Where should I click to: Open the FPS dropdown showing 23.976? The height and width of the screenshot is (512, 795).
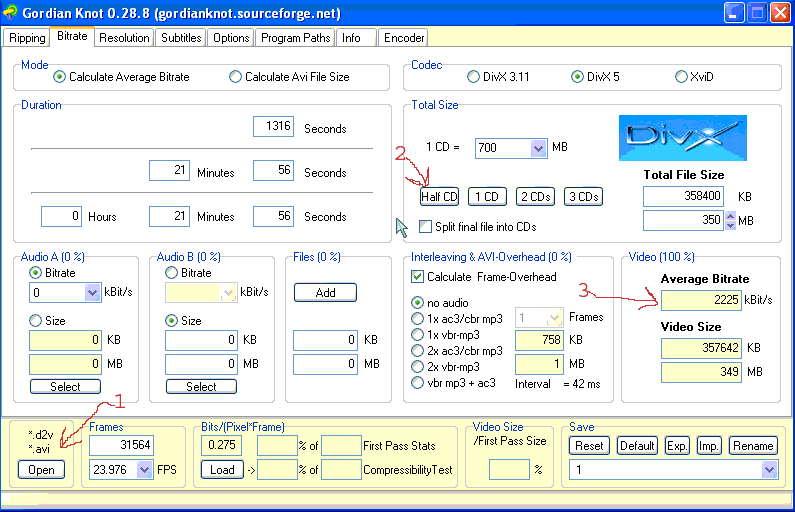pos(144,470)
